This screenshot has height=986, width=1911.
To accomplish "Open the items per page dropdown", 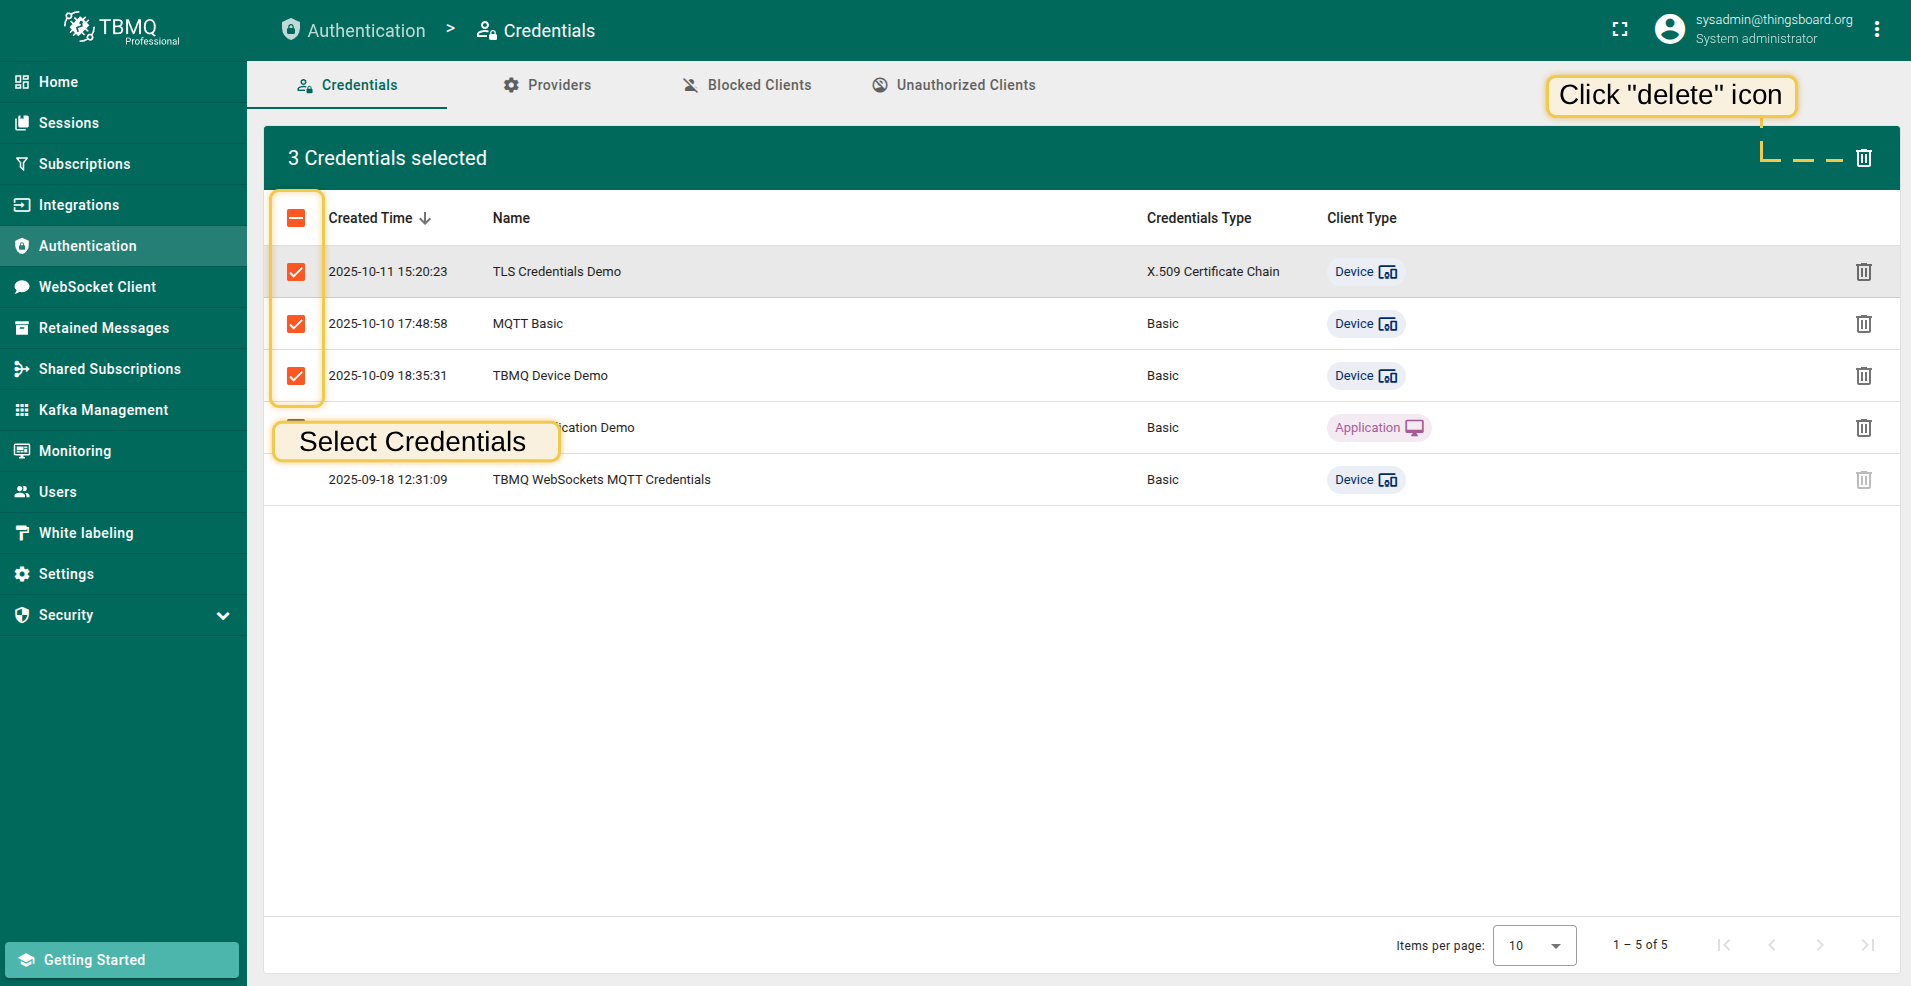I will click(1534, 945).
